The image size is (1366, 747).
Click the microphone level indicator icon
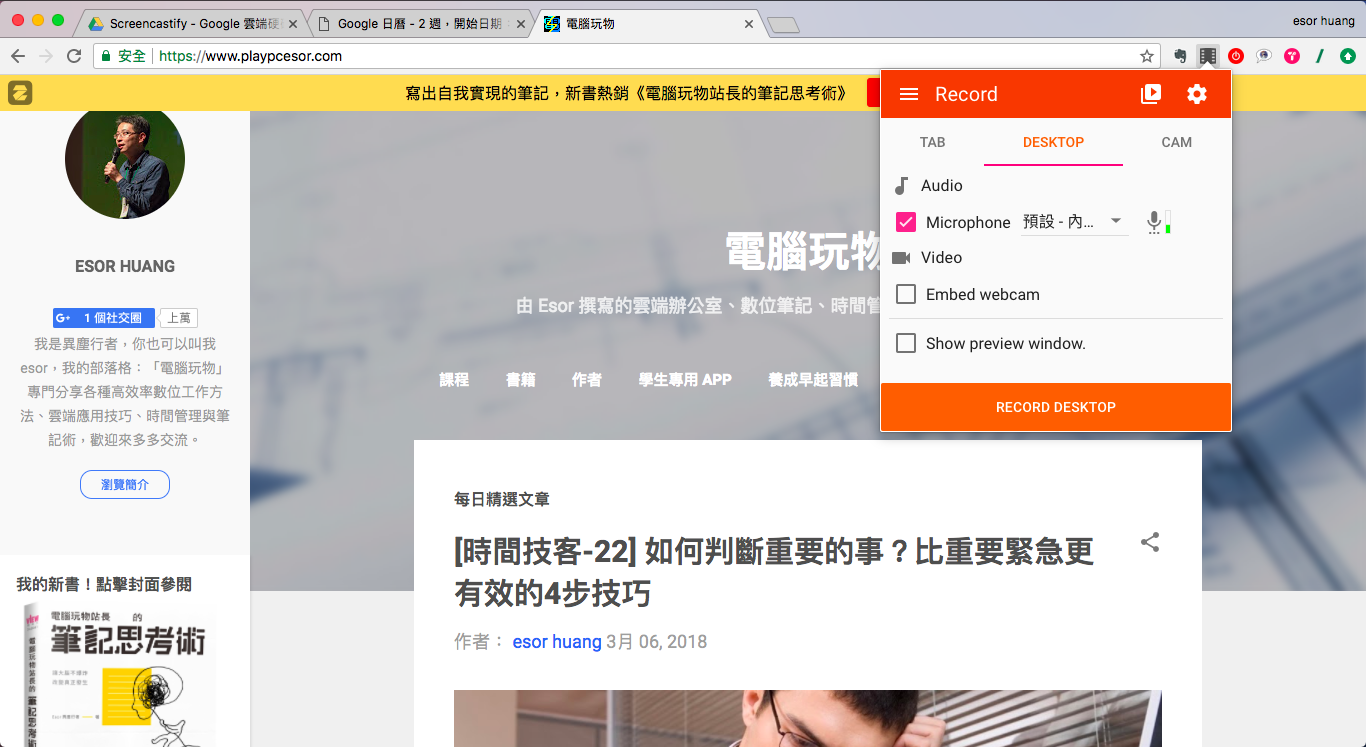tap(1158, 222)
